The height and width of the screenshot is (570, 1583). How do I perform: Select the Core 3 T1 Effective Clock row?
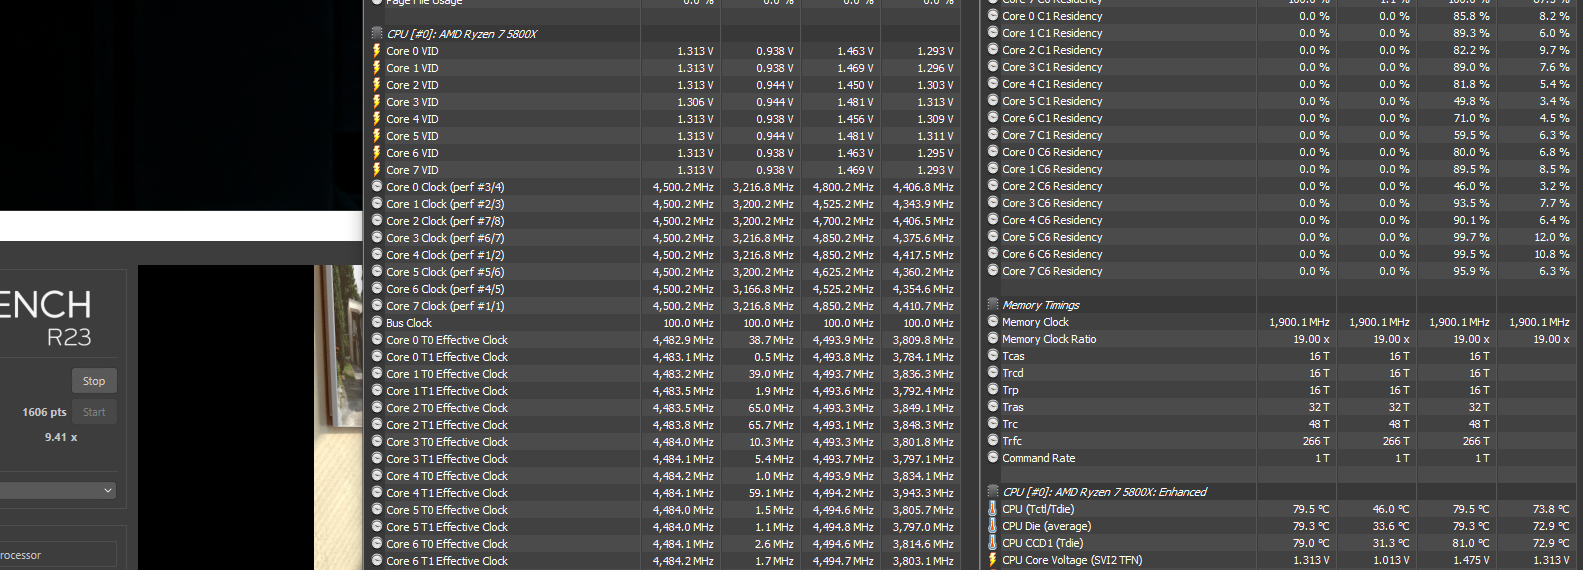663,459
